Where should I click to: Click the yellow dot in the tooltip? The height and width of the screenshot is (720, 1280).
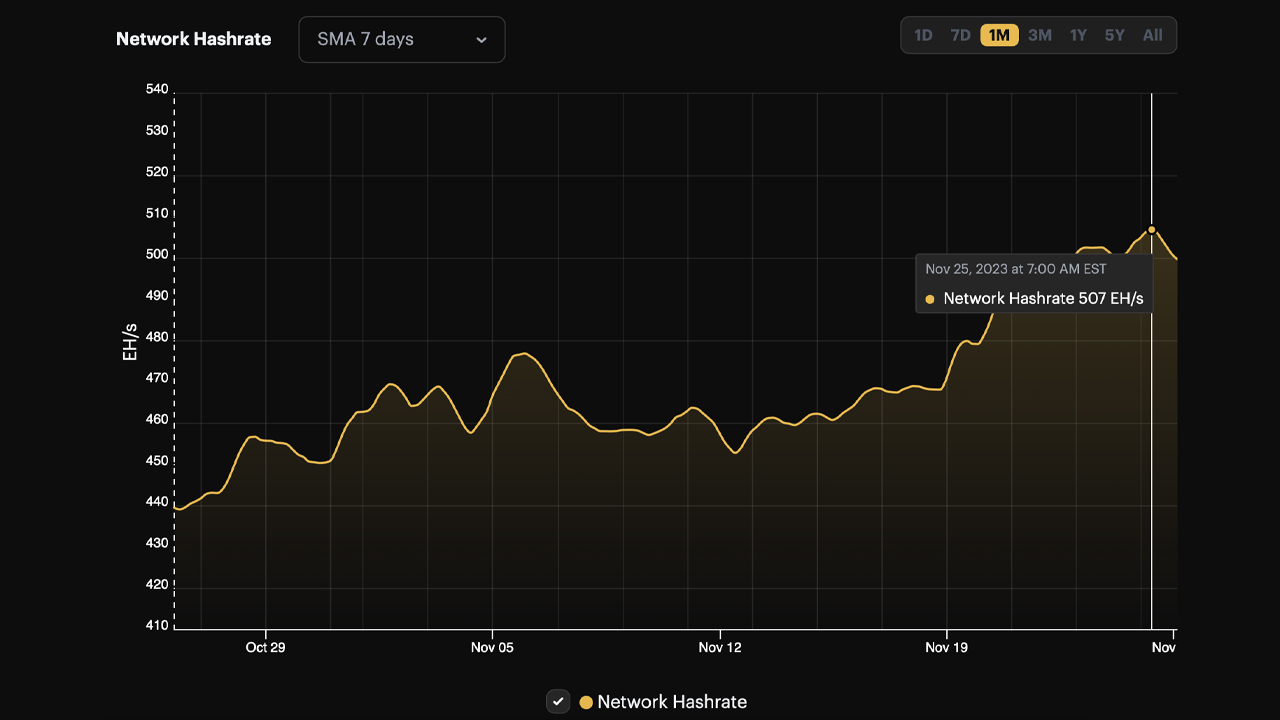[929, 298]
